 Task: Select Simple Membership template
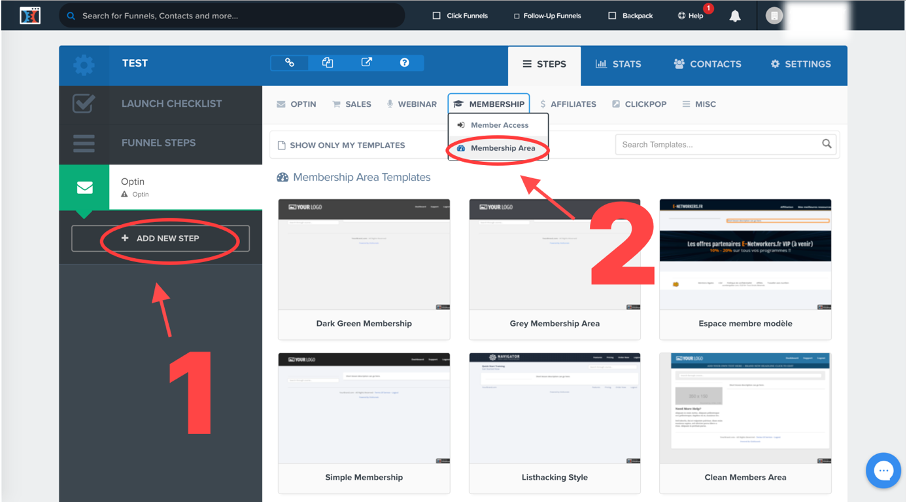click(364, 423)
